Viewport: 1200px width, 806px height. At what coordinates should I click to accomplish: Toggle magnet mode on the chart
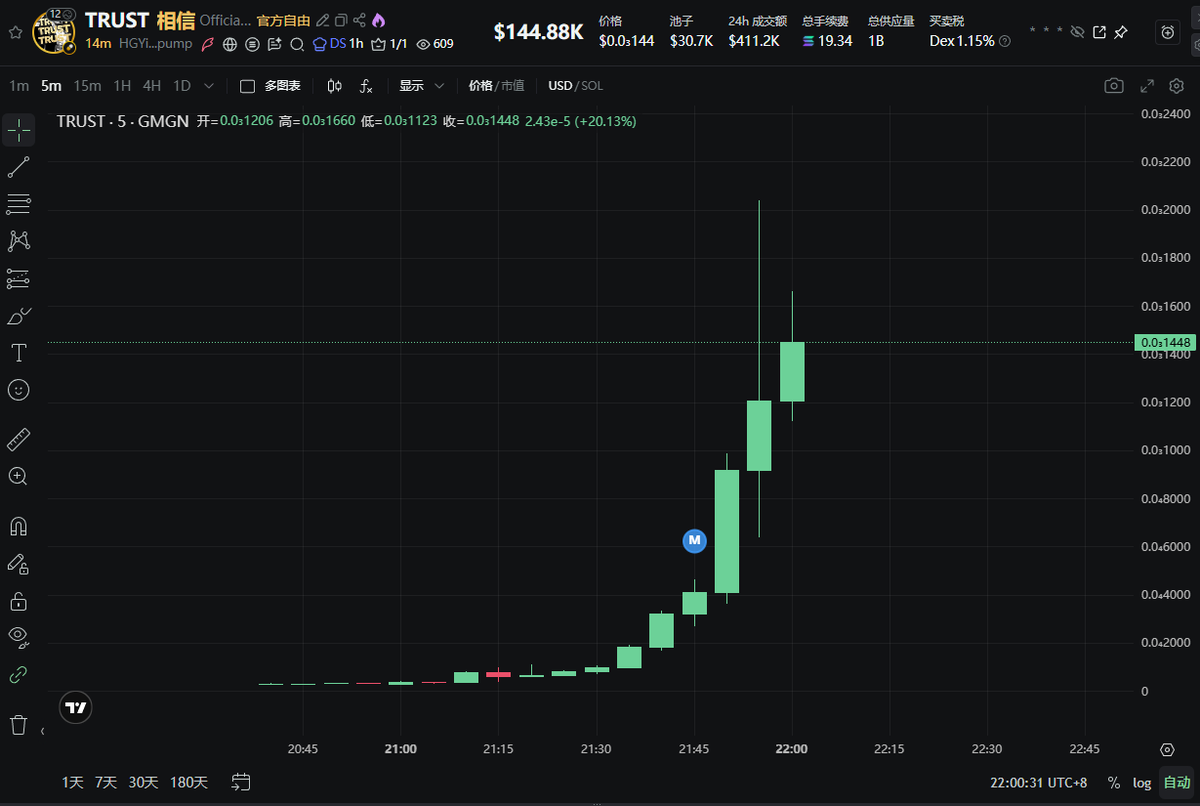[19, 526]
